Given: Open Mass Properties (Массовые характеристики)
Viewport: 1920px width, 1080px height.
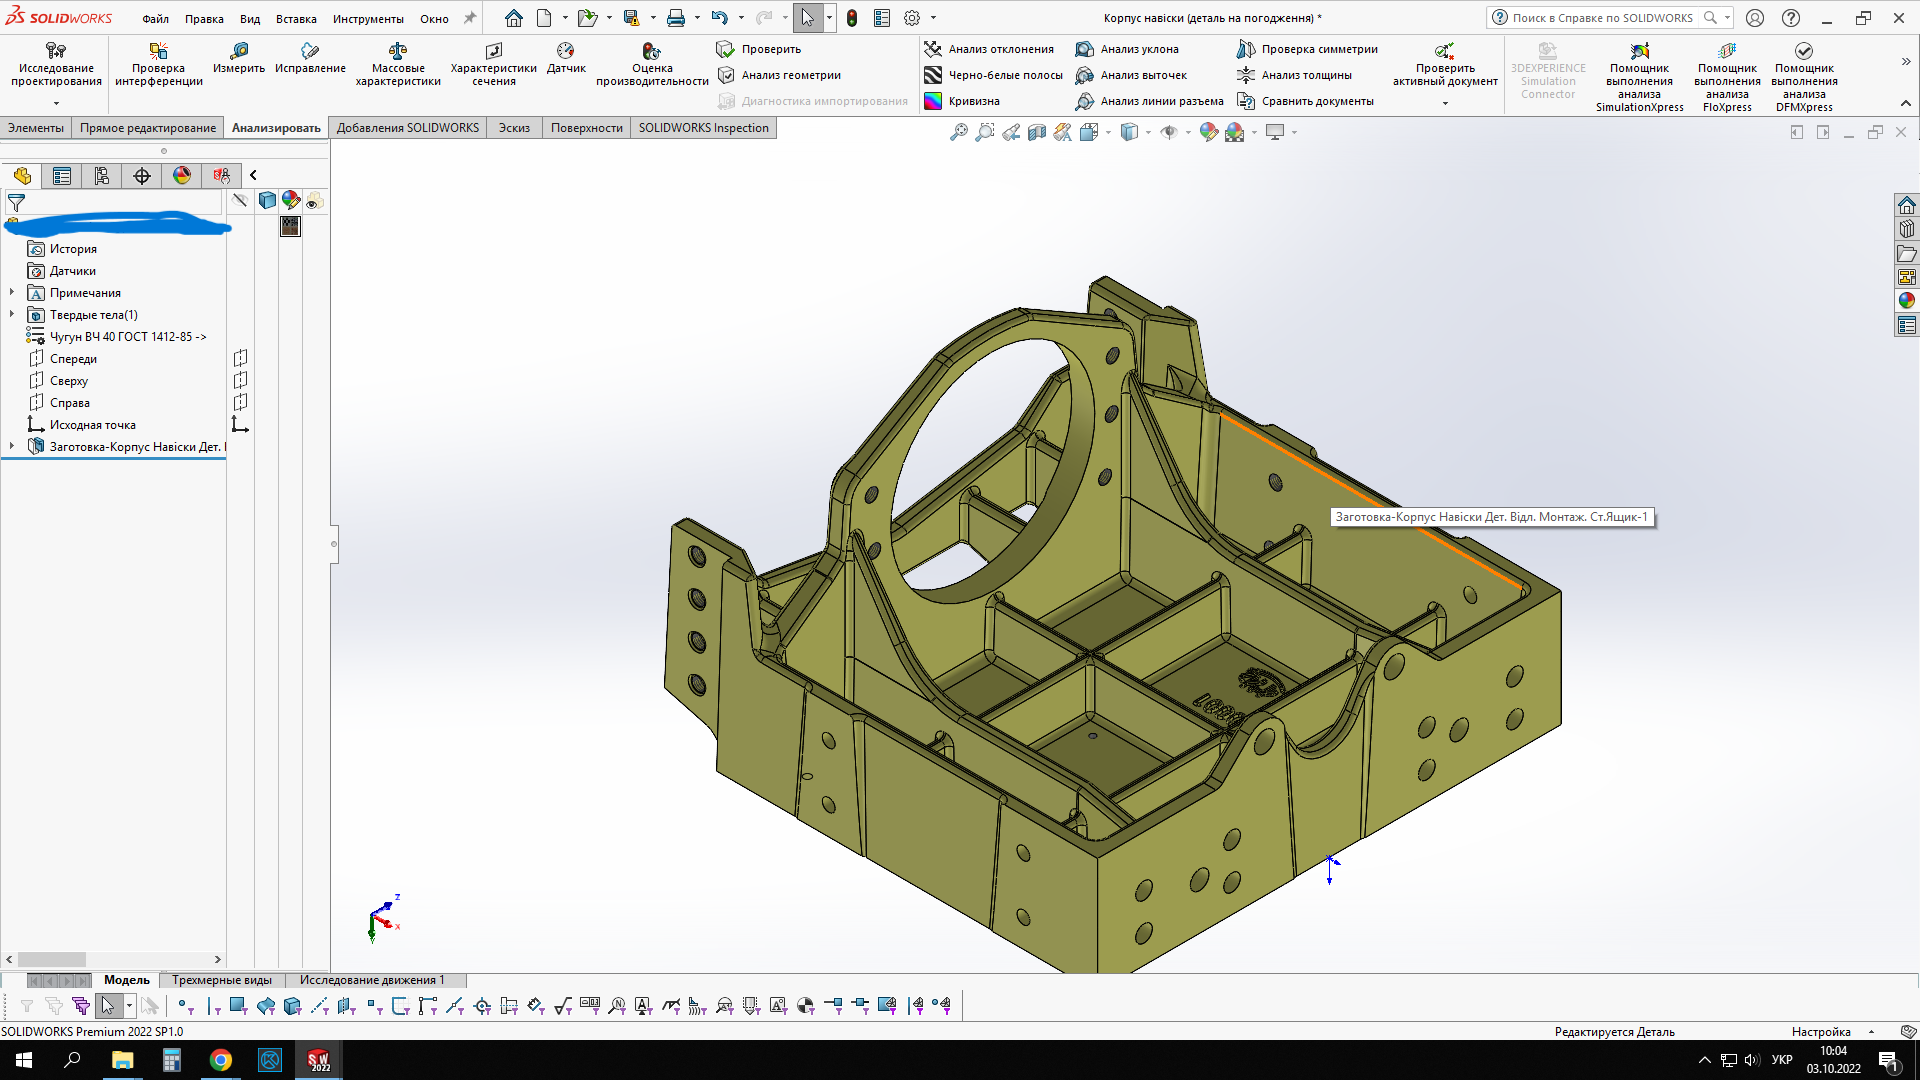Looking at the screenshot, I should click(398, 64).
